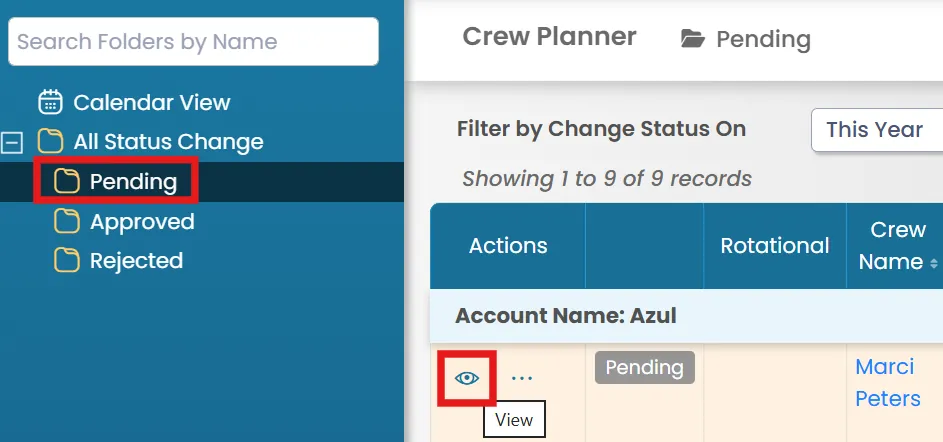Click the Account Name: Azul group row
The width and height of the screenshot is (943, 442).
[x=686, y=316]
